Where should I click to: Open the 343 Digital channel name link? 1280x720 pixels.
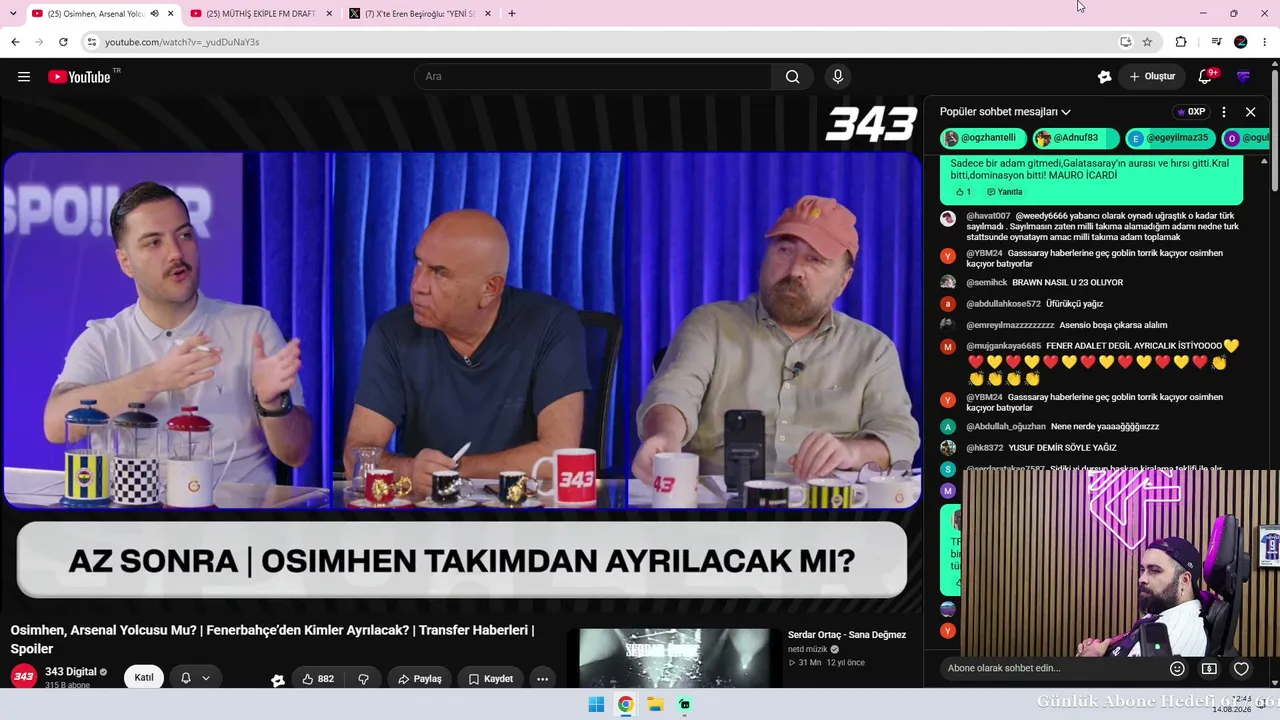pos(71,672)
